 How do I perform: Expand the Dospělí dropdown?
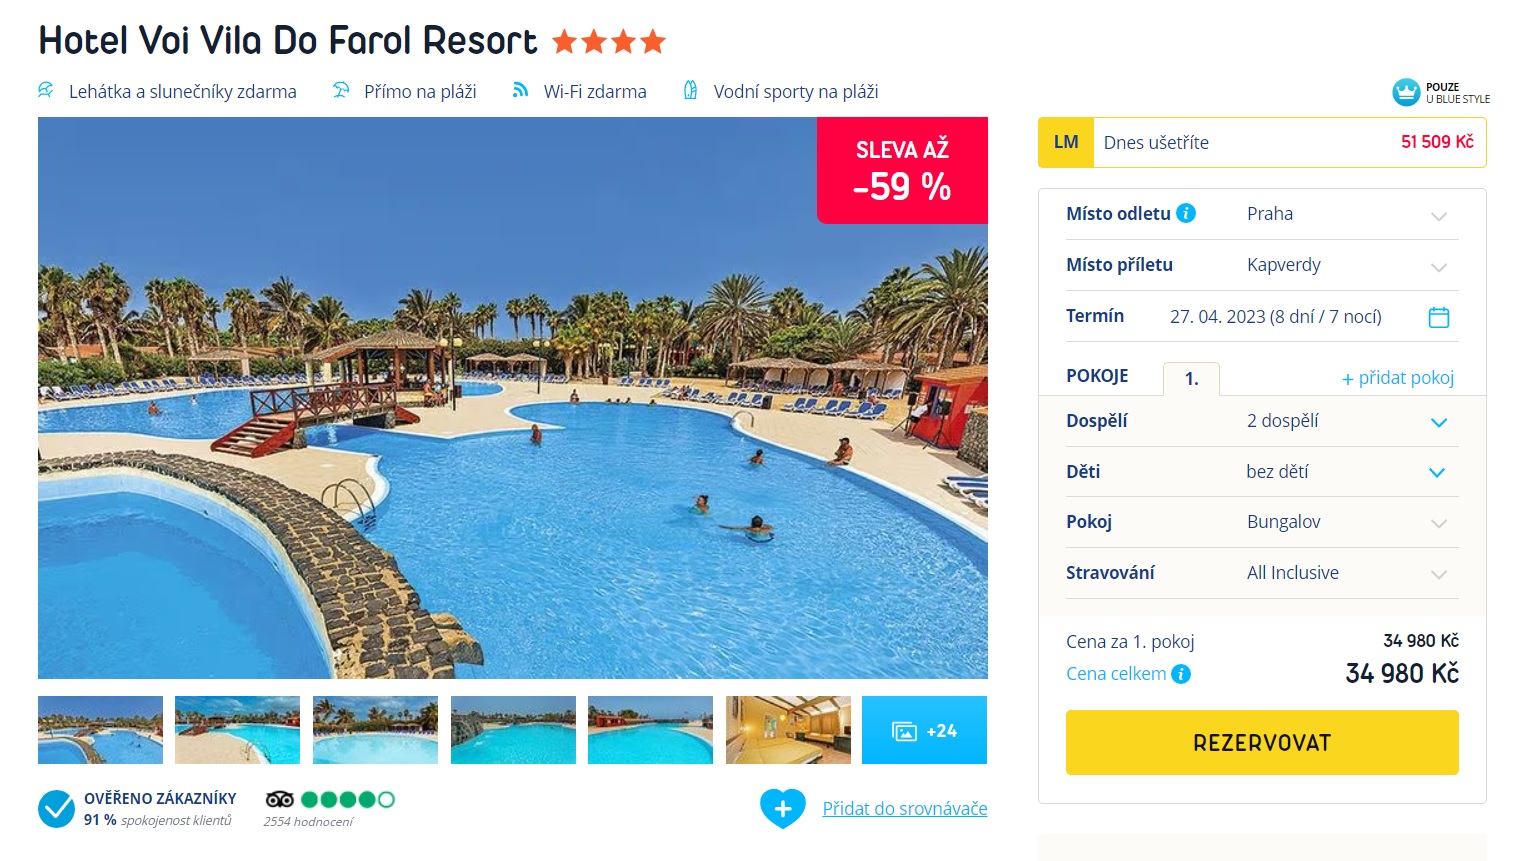pos(1262,421)
